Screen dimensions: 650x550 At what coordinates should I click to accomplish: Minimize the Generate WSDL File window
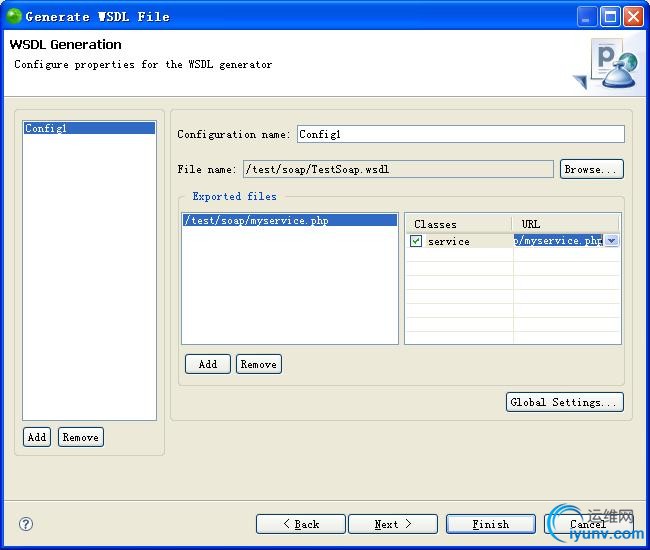[x=587, y=17]
